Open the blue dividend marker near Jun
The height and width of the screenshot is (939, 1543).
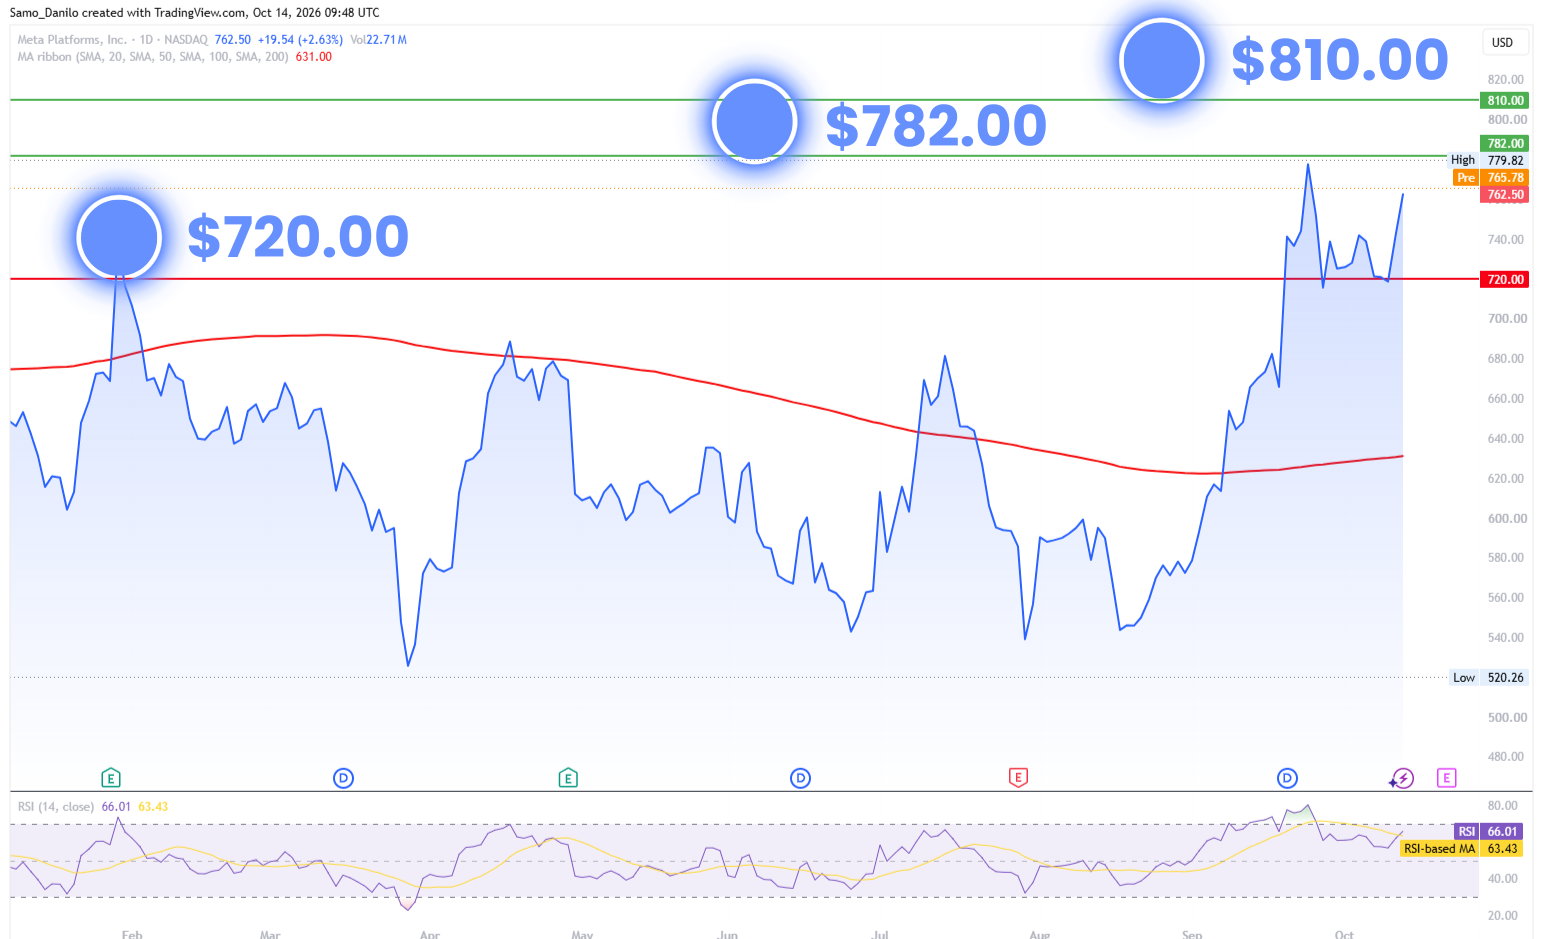coord(800,778)
